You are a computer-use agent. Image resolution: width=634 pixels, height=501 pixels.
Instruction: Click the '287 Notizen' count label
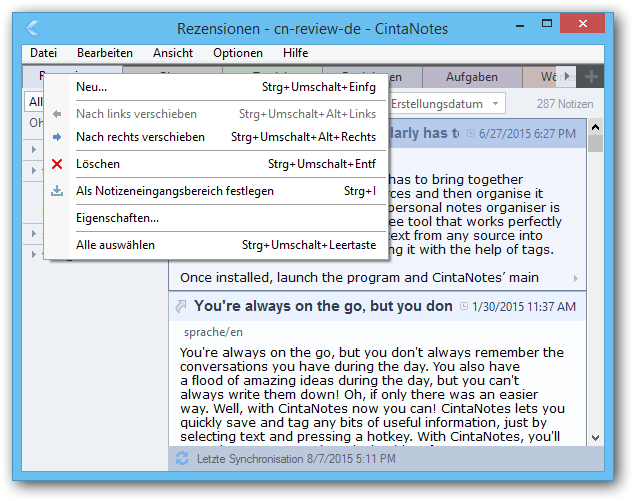[x=565, y=104]
